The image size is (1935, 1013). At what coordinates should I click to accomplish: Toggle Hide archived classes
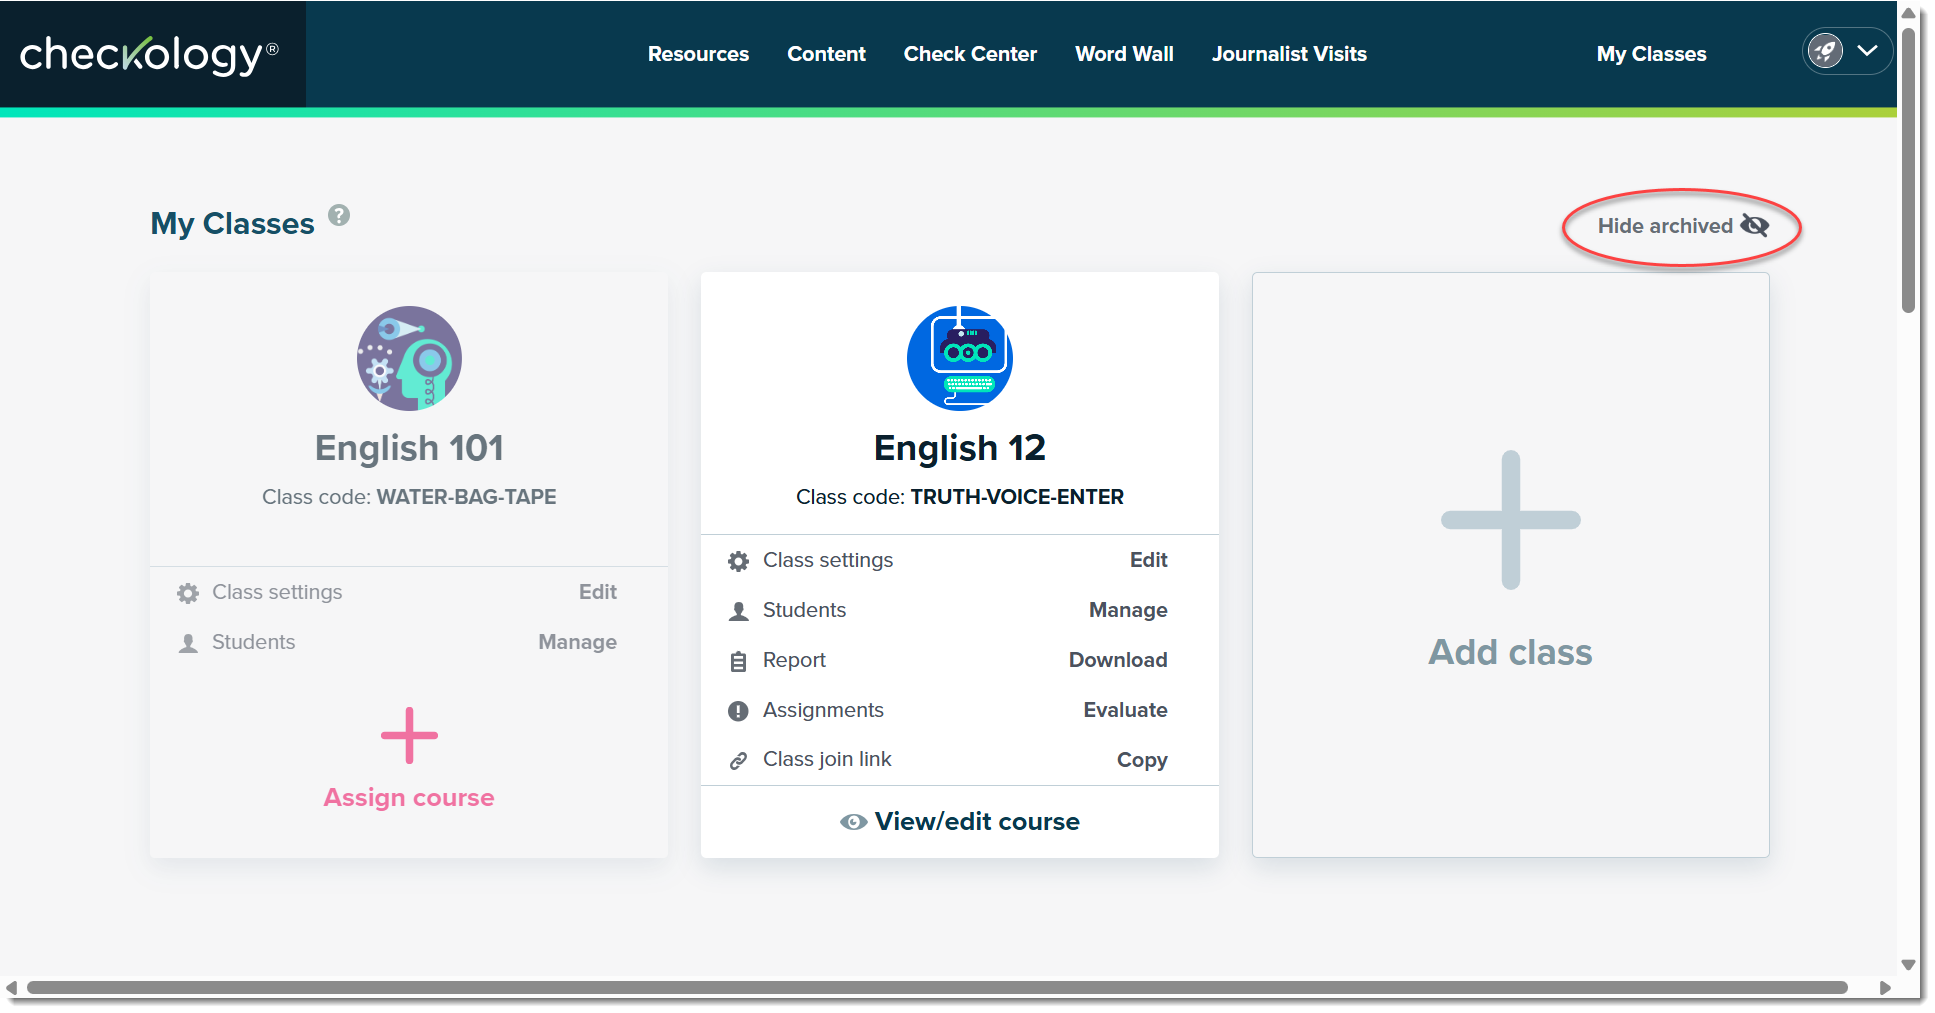[1683, 226]
